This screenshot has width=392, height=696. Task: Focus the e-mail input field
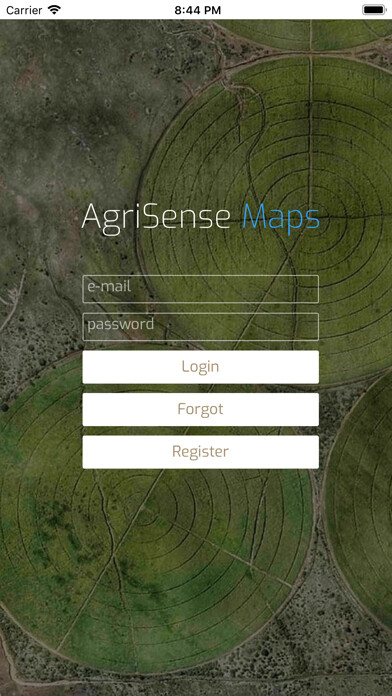point(201,289)
